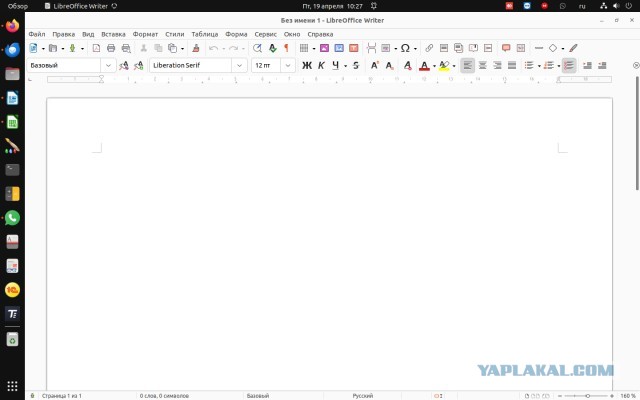Open the Правка menu
This screenshot has height=400, width=640.
click(64, 34)
